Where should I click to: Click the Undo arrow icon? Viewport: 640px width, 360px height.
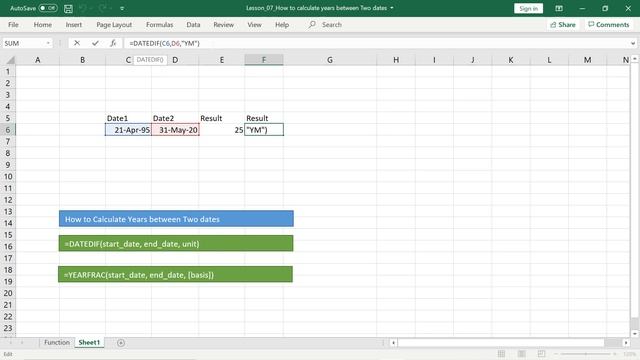point(83,8)
